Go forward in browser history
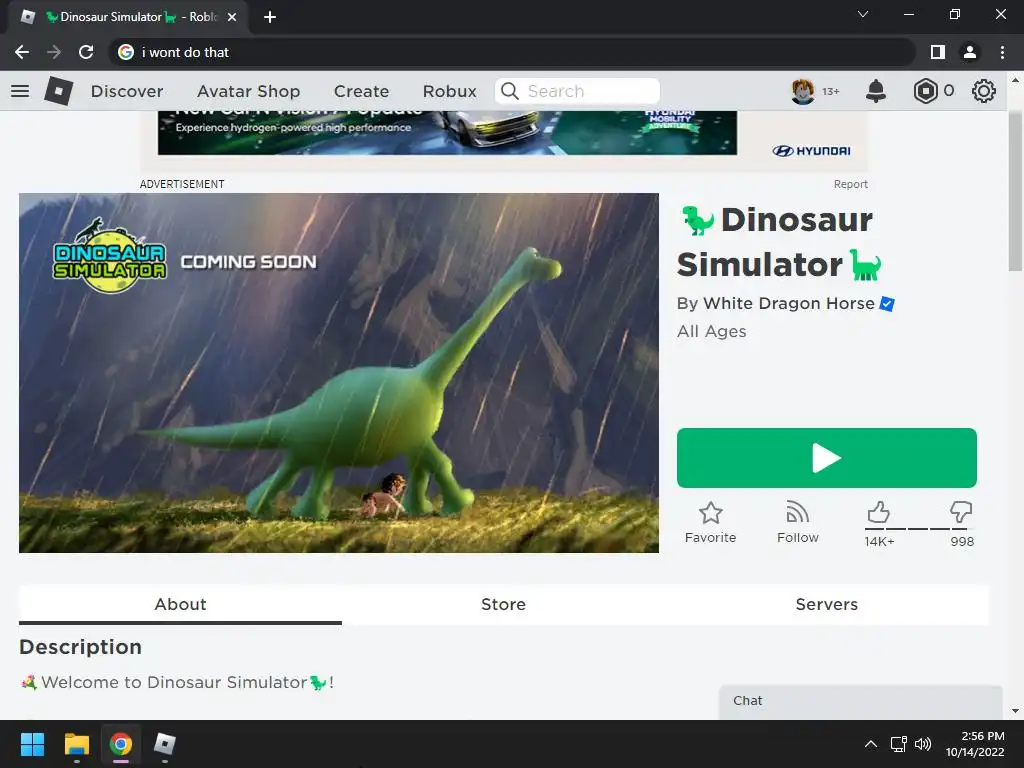Image resolution: width=1024 pixels, height=768 pixels. click(54, 52)
